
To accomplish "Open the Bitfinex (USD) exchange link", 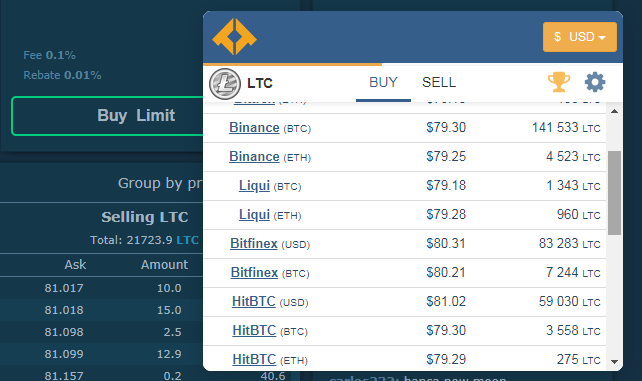I will coord(254,244).
